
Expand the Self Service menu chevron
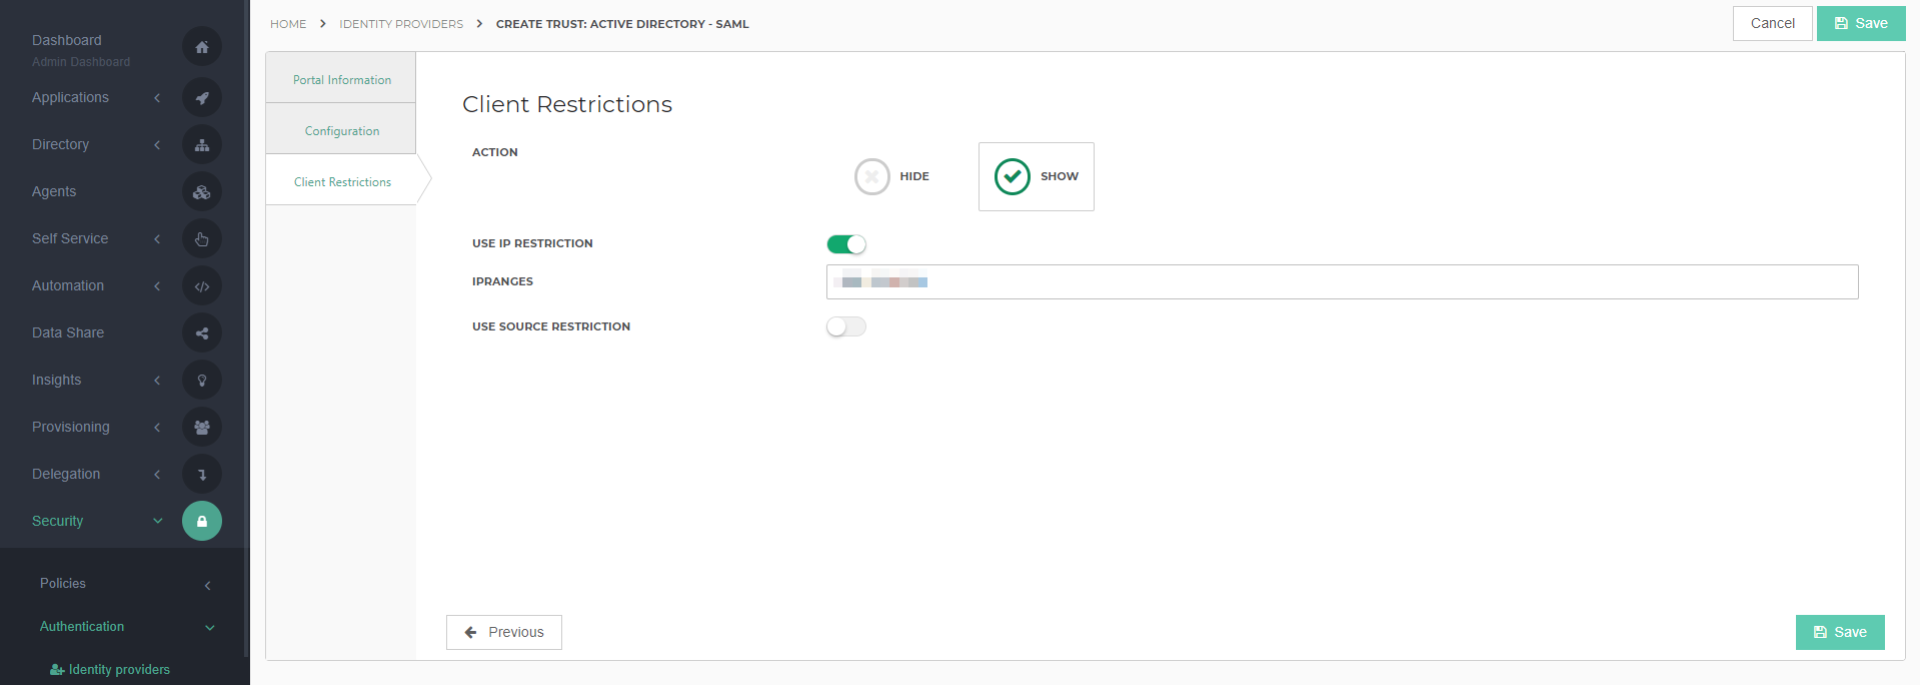(x=157, y=239)
